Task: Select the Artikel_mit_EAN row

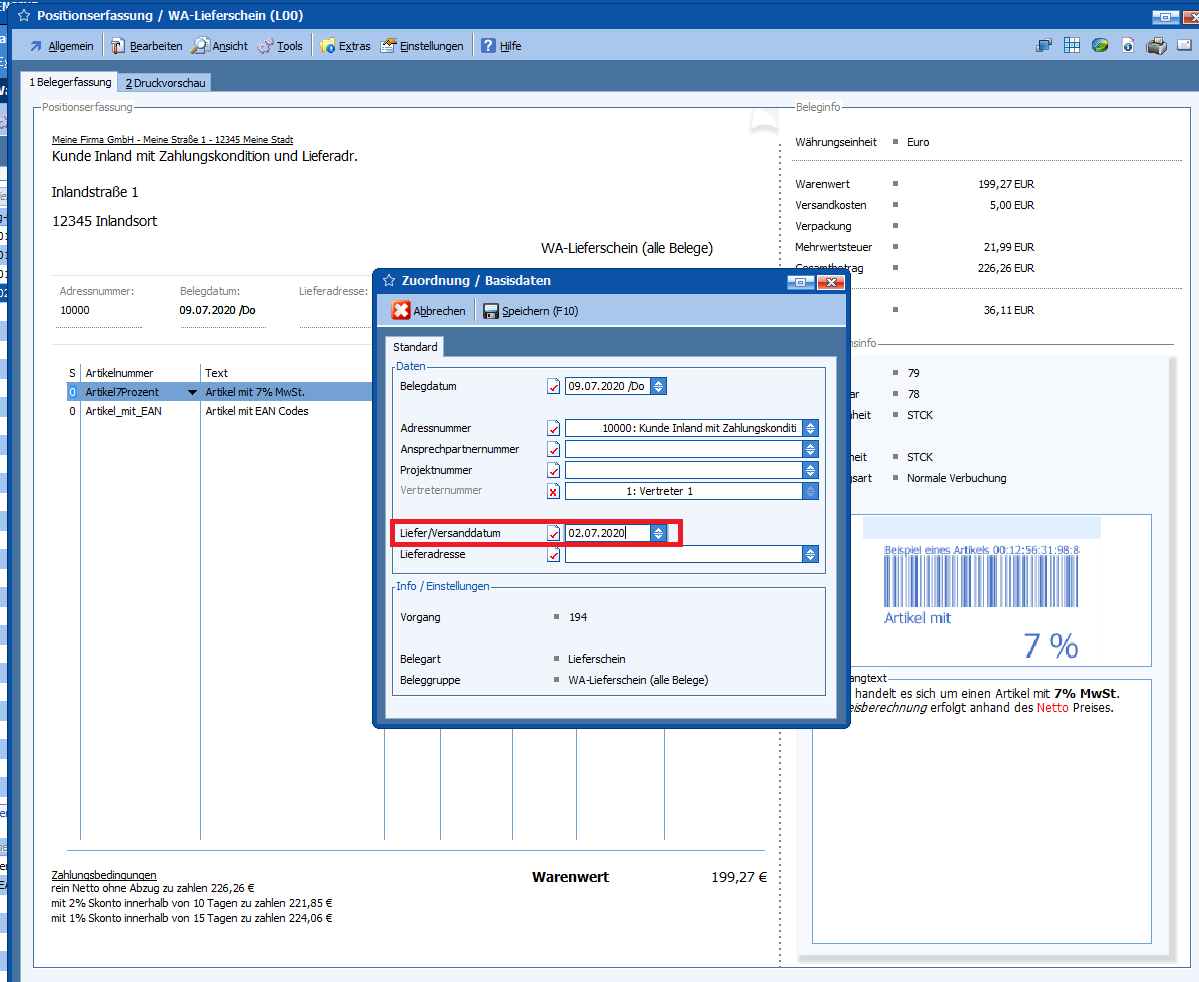Action: click(126, 411)
